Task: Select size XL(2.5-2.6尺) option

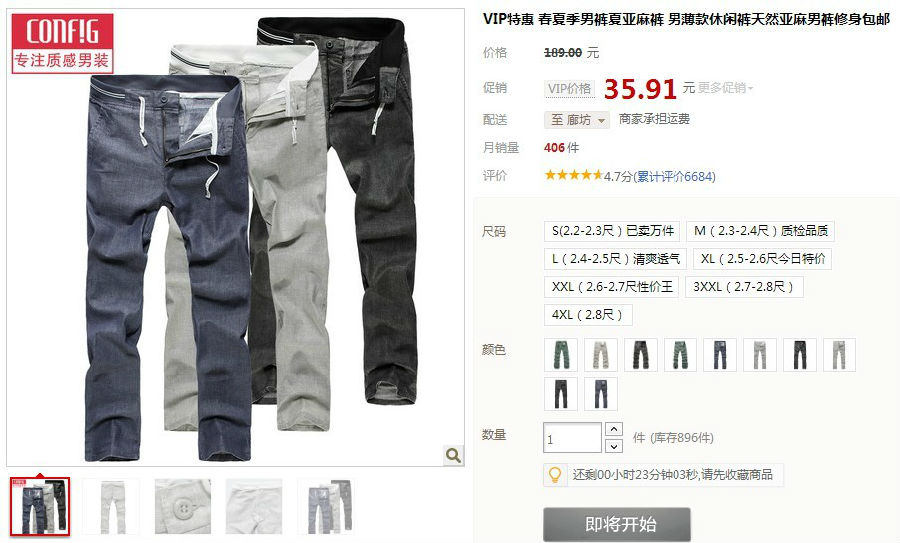Action: 762,259
